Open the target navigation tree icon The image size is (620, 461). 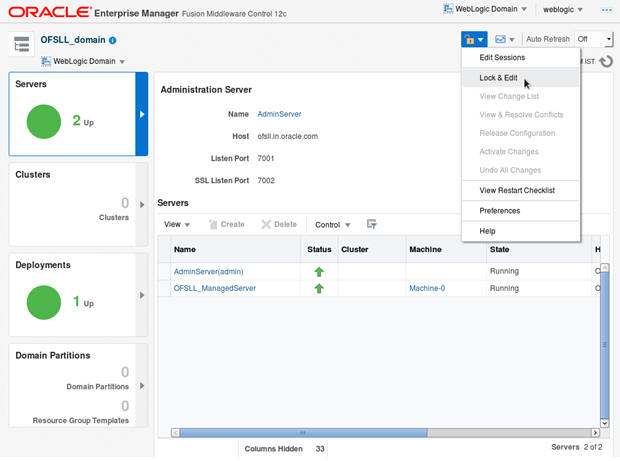21,44
